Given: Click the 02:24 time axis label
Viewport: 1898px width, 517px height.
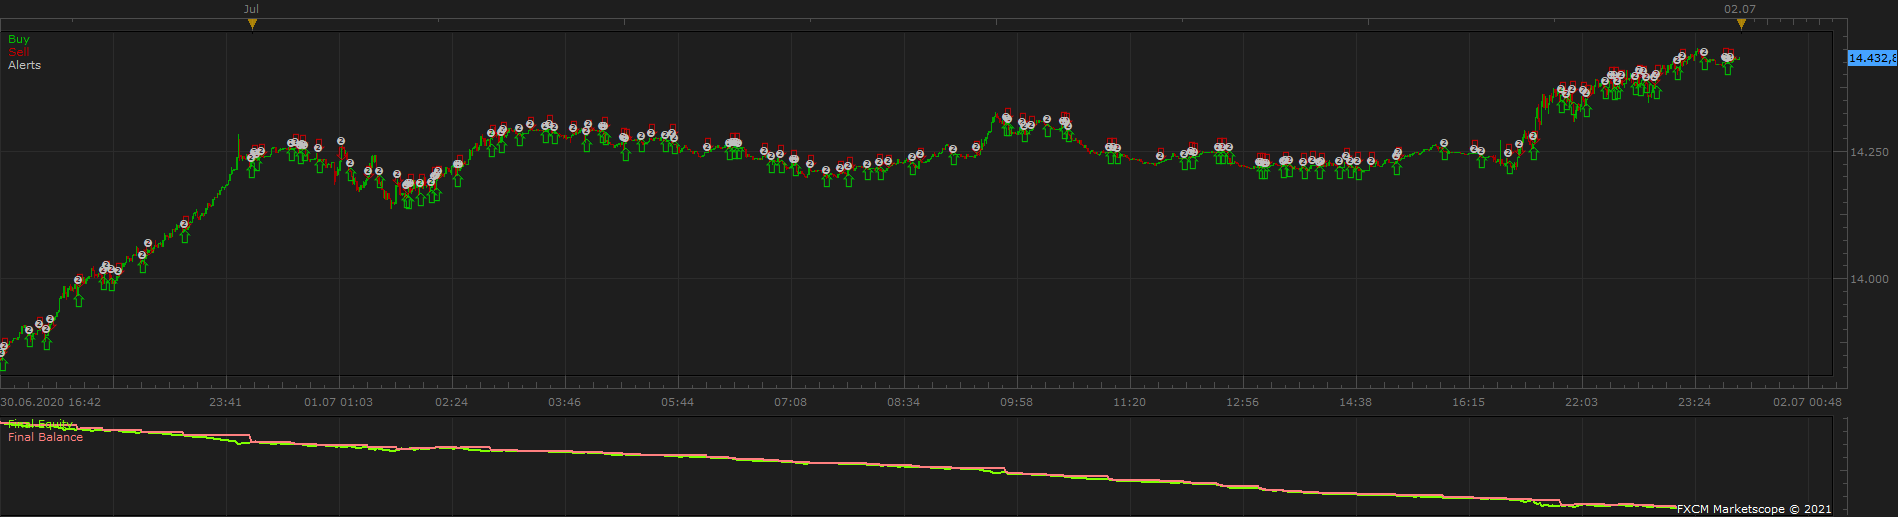Looking at the screenshot, I should point(451,402).
